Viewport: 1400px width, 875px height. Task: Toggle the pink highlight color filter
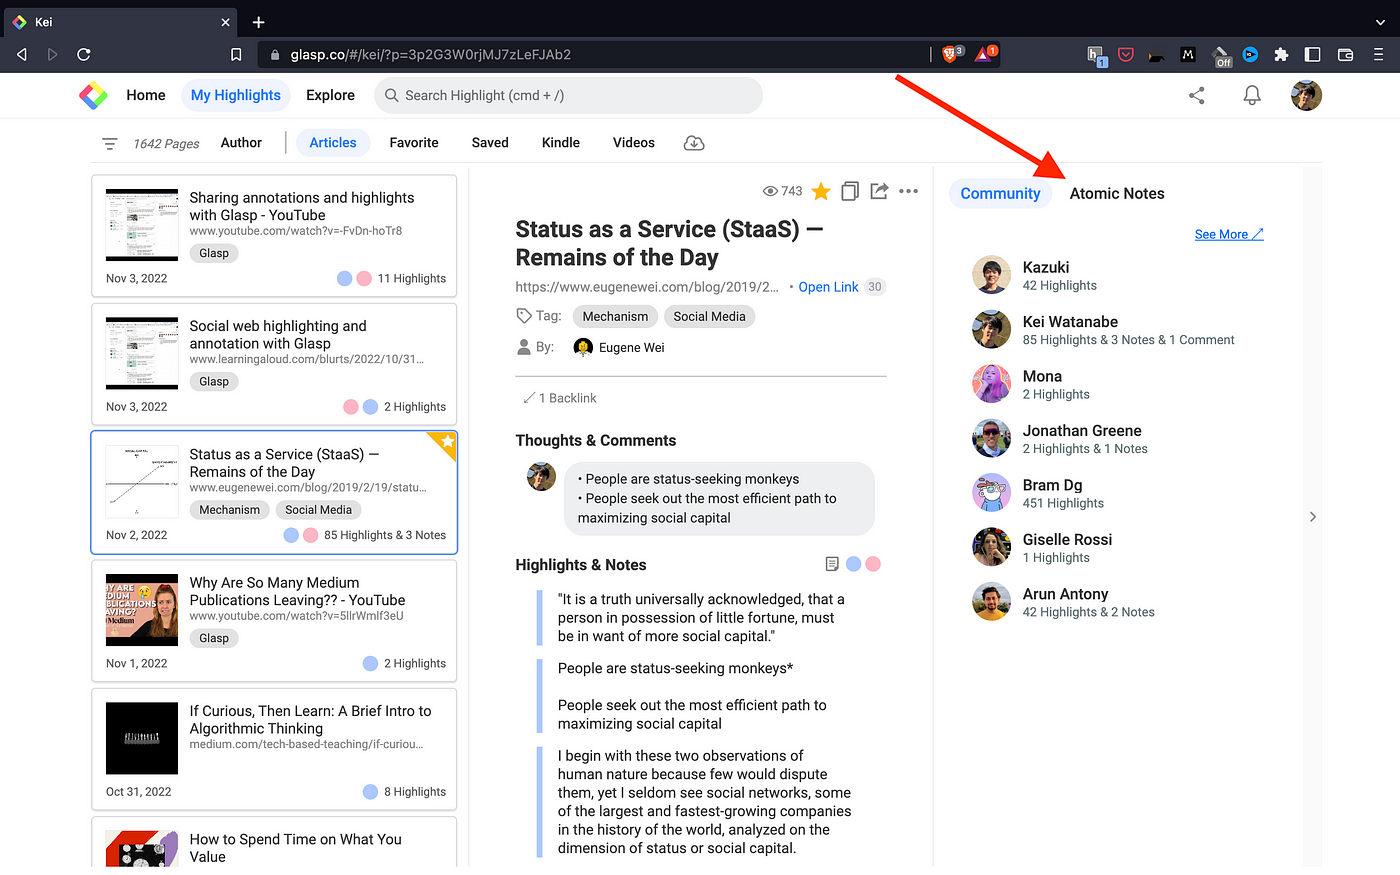click(873, 564)
